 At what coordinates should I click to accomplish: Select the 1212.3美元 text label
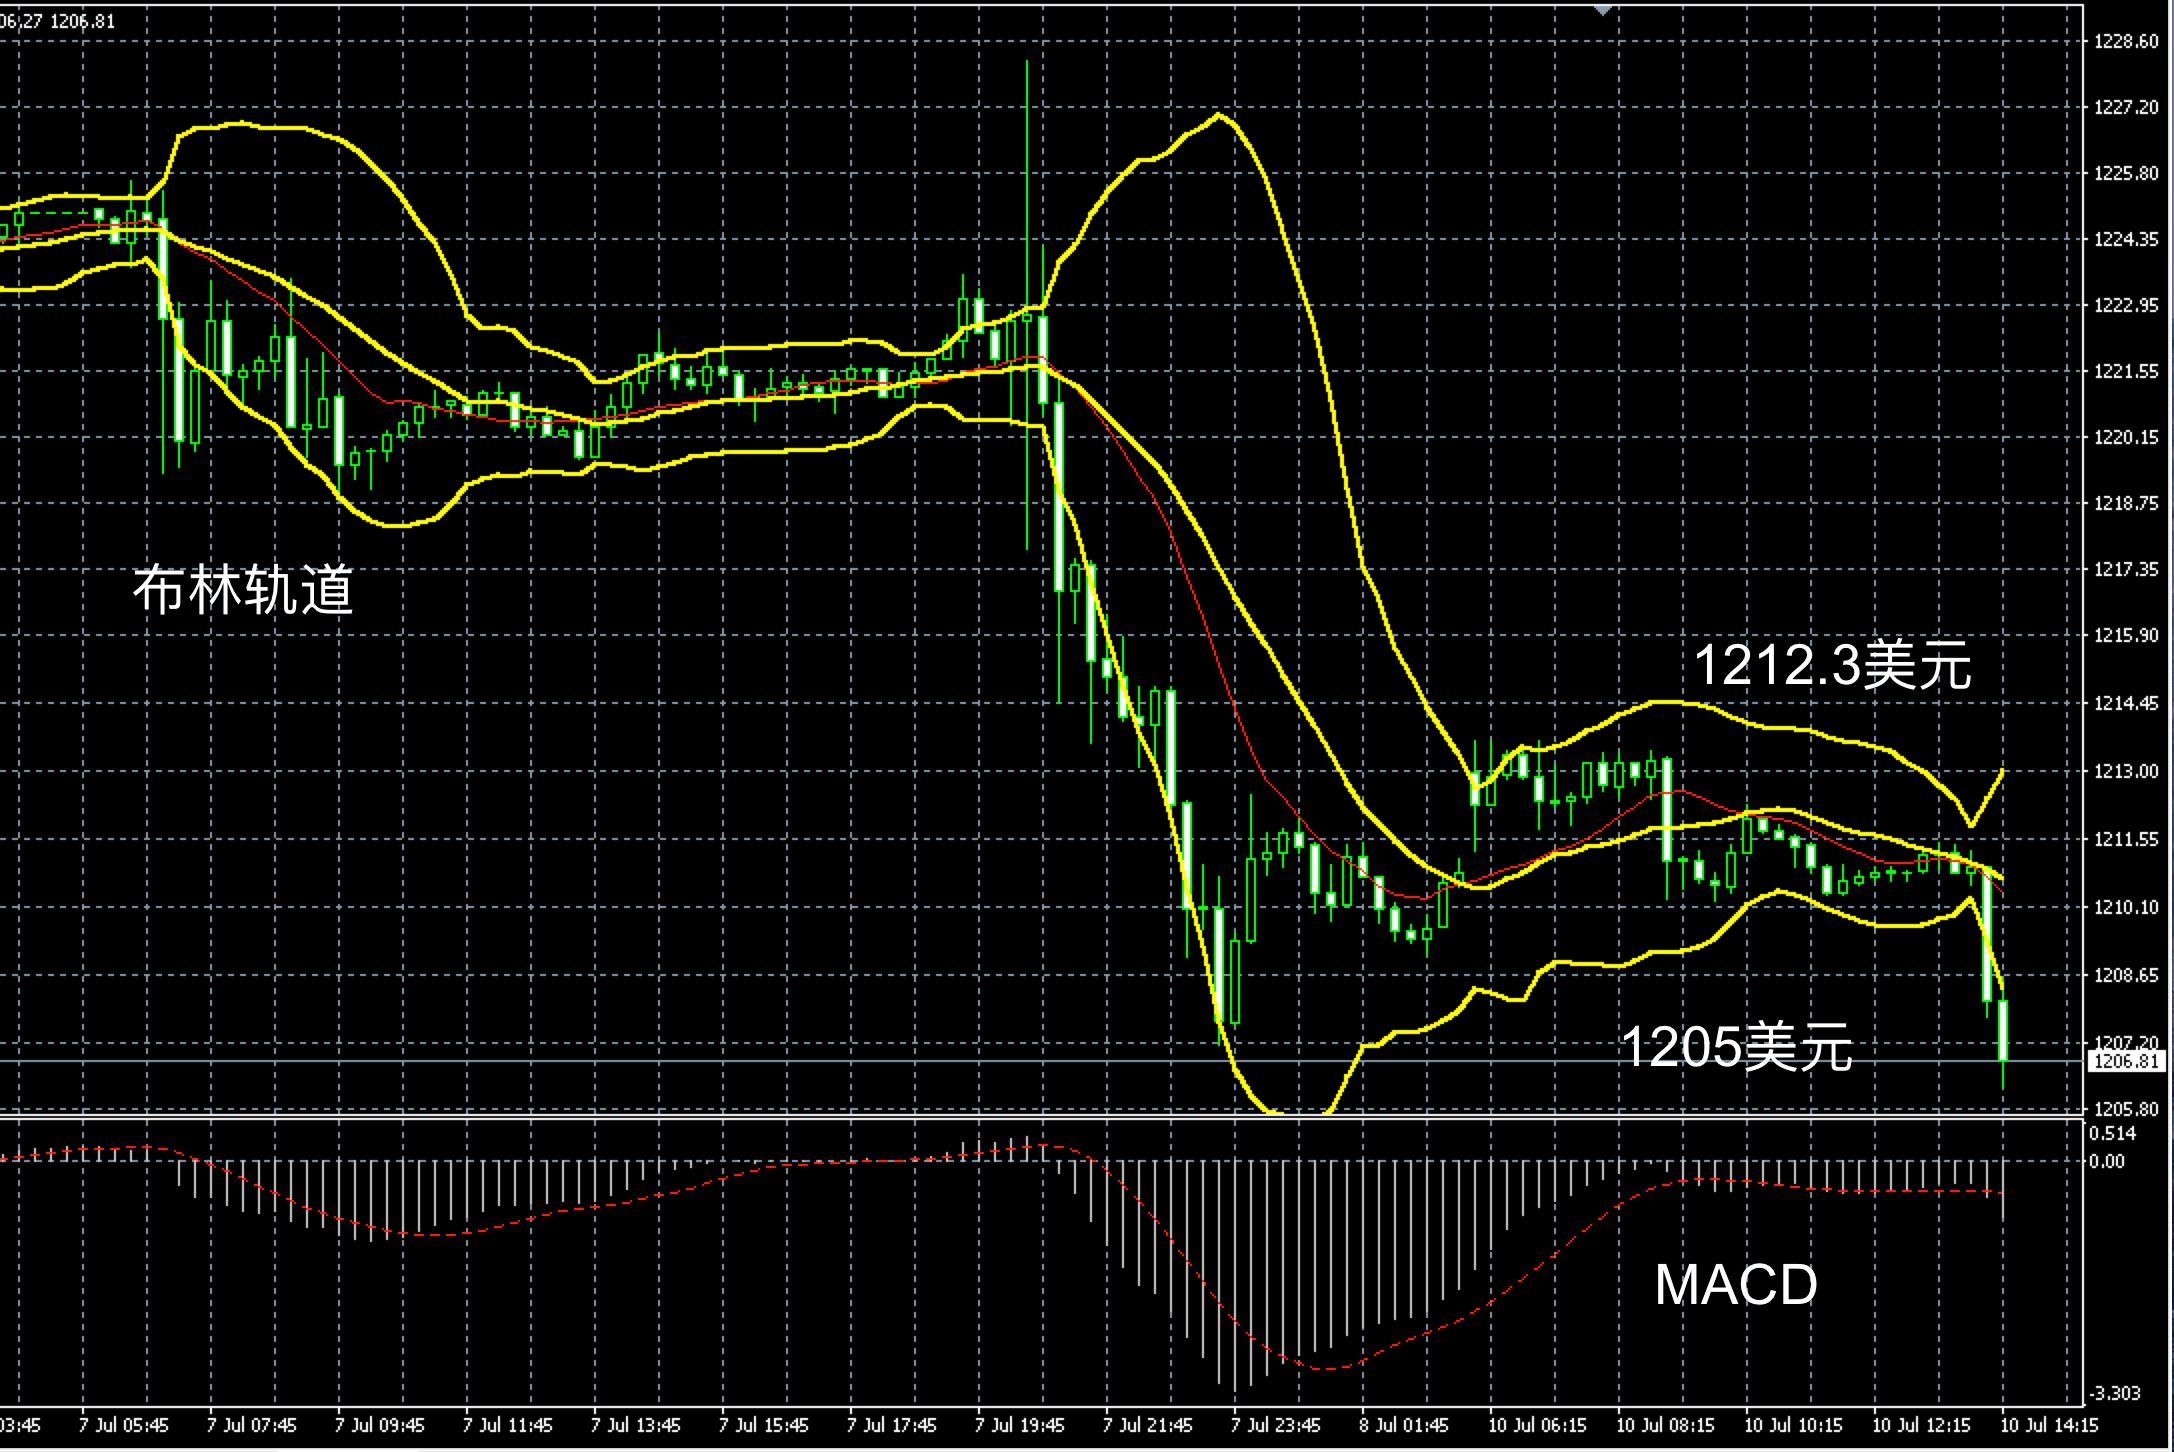[1832, 666]
